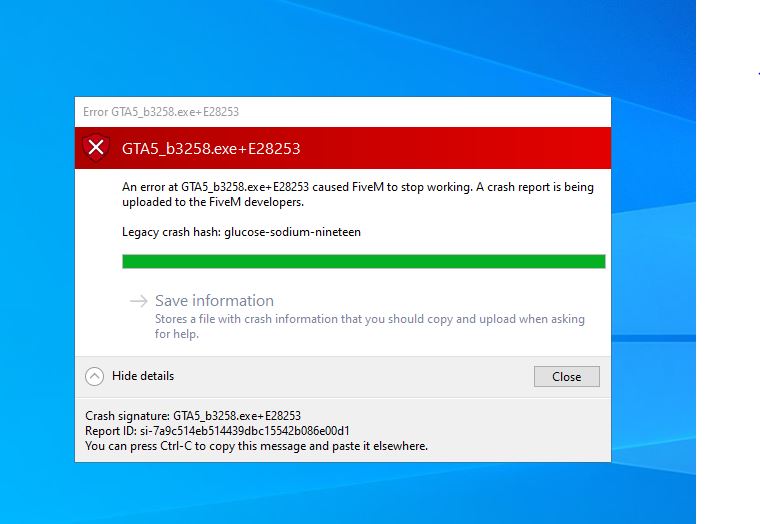Select the Legacy crash hash glucose-sodium-nineteen line
The width and height of the screenshot is (760, 524).
pos(241,232)
